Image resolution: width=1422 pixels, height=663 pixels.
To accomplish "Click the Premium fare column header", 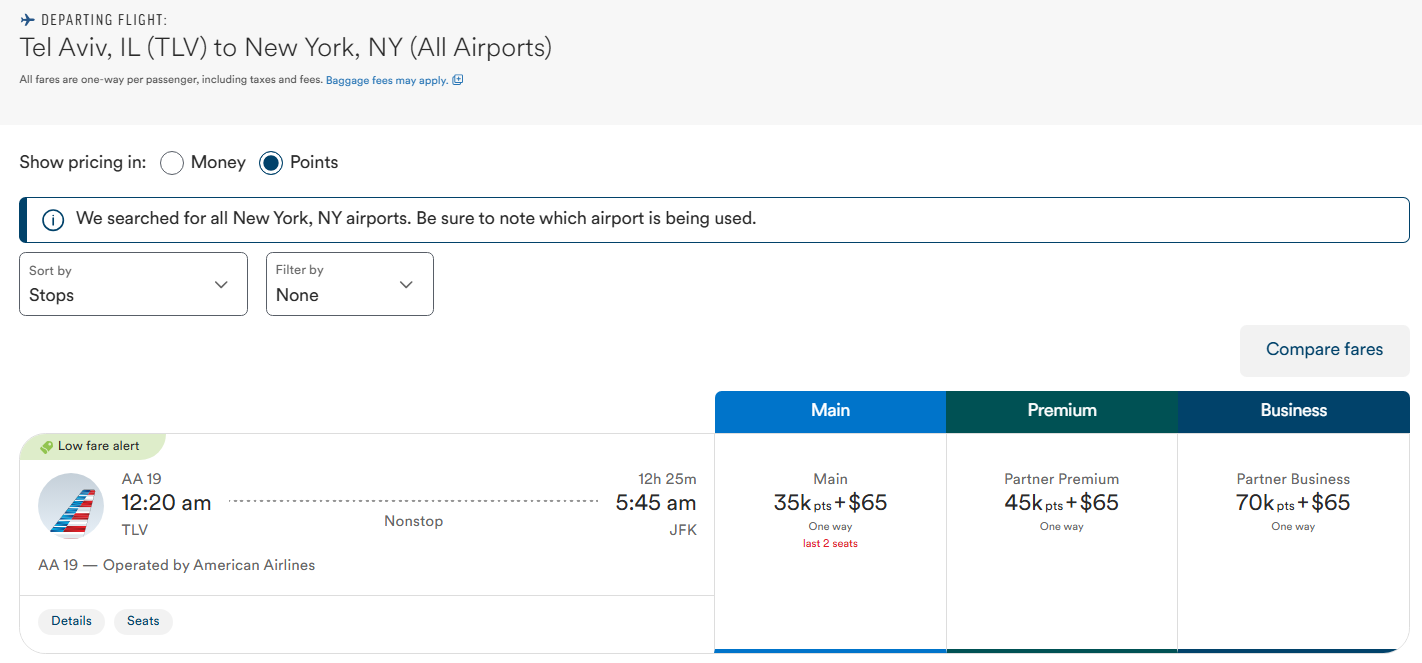I will tap(1062, 411).
